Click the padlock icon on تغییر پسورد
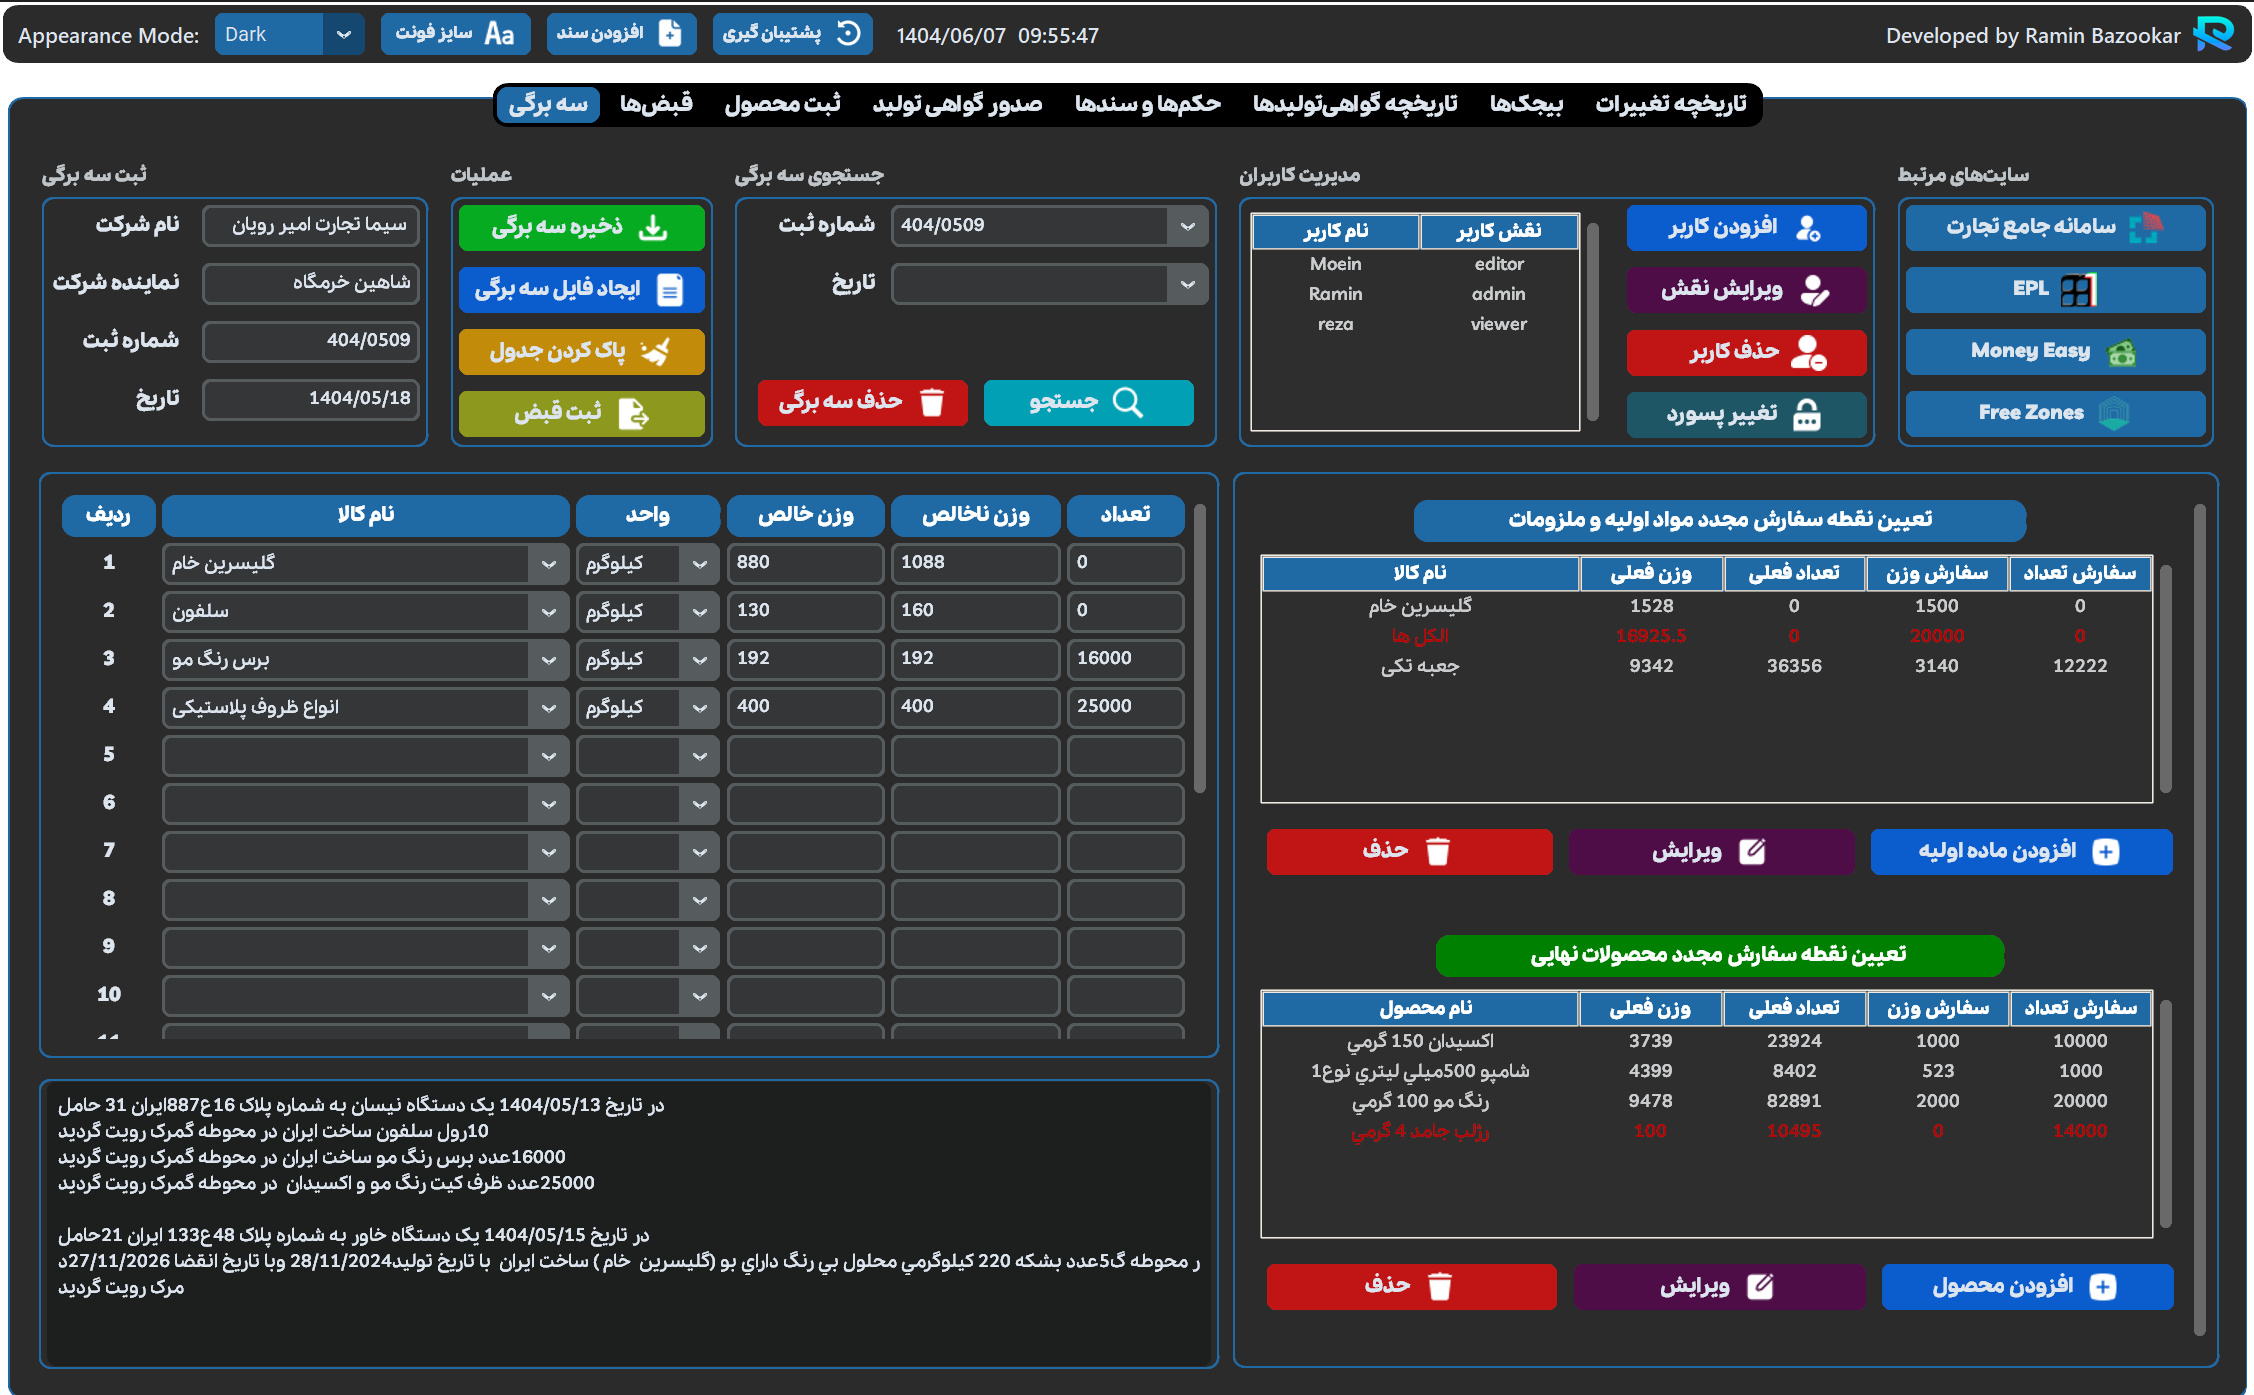Image resolution: width=2254 pixels, height=1395 pixels. pyautogui.click(x=1806, y=414)
